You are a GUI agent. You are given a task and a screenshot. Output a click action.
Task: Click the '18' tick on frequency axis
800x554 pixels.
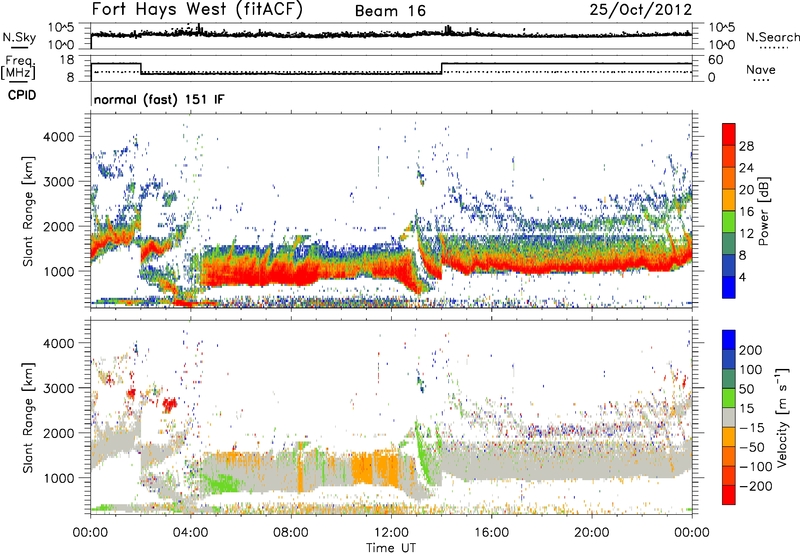(67, 60)
